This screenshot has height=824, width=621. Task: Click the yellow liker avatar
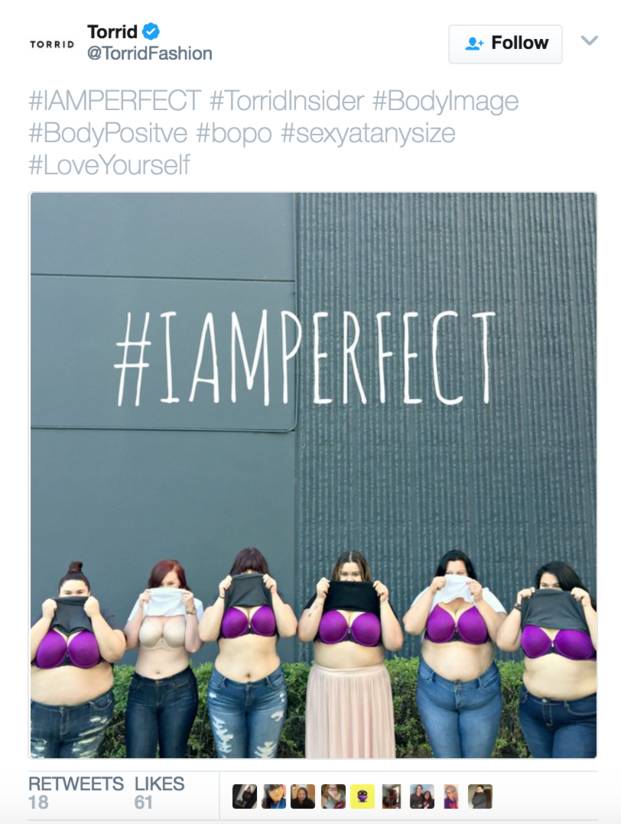(x=362, y=796)
